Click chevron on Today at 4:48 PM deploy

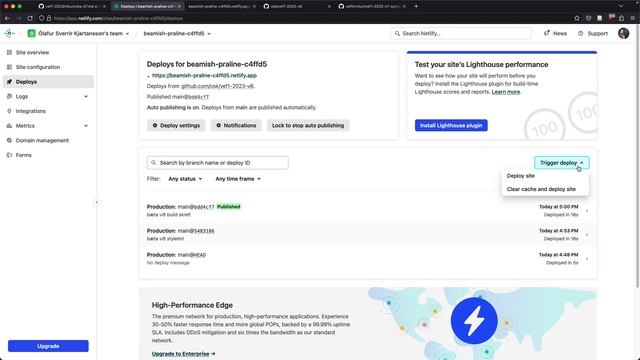pyautogui.click(x=587, y=259)
